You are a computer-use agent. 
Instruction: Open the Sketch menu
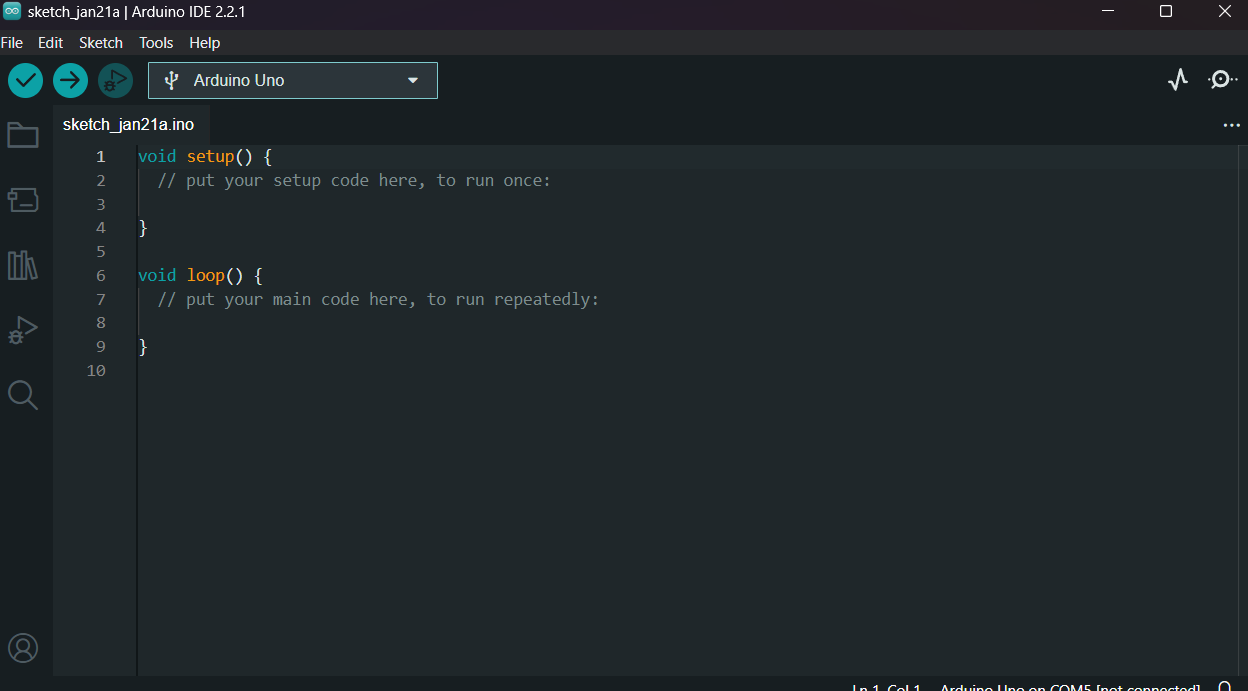coord(101,43)
